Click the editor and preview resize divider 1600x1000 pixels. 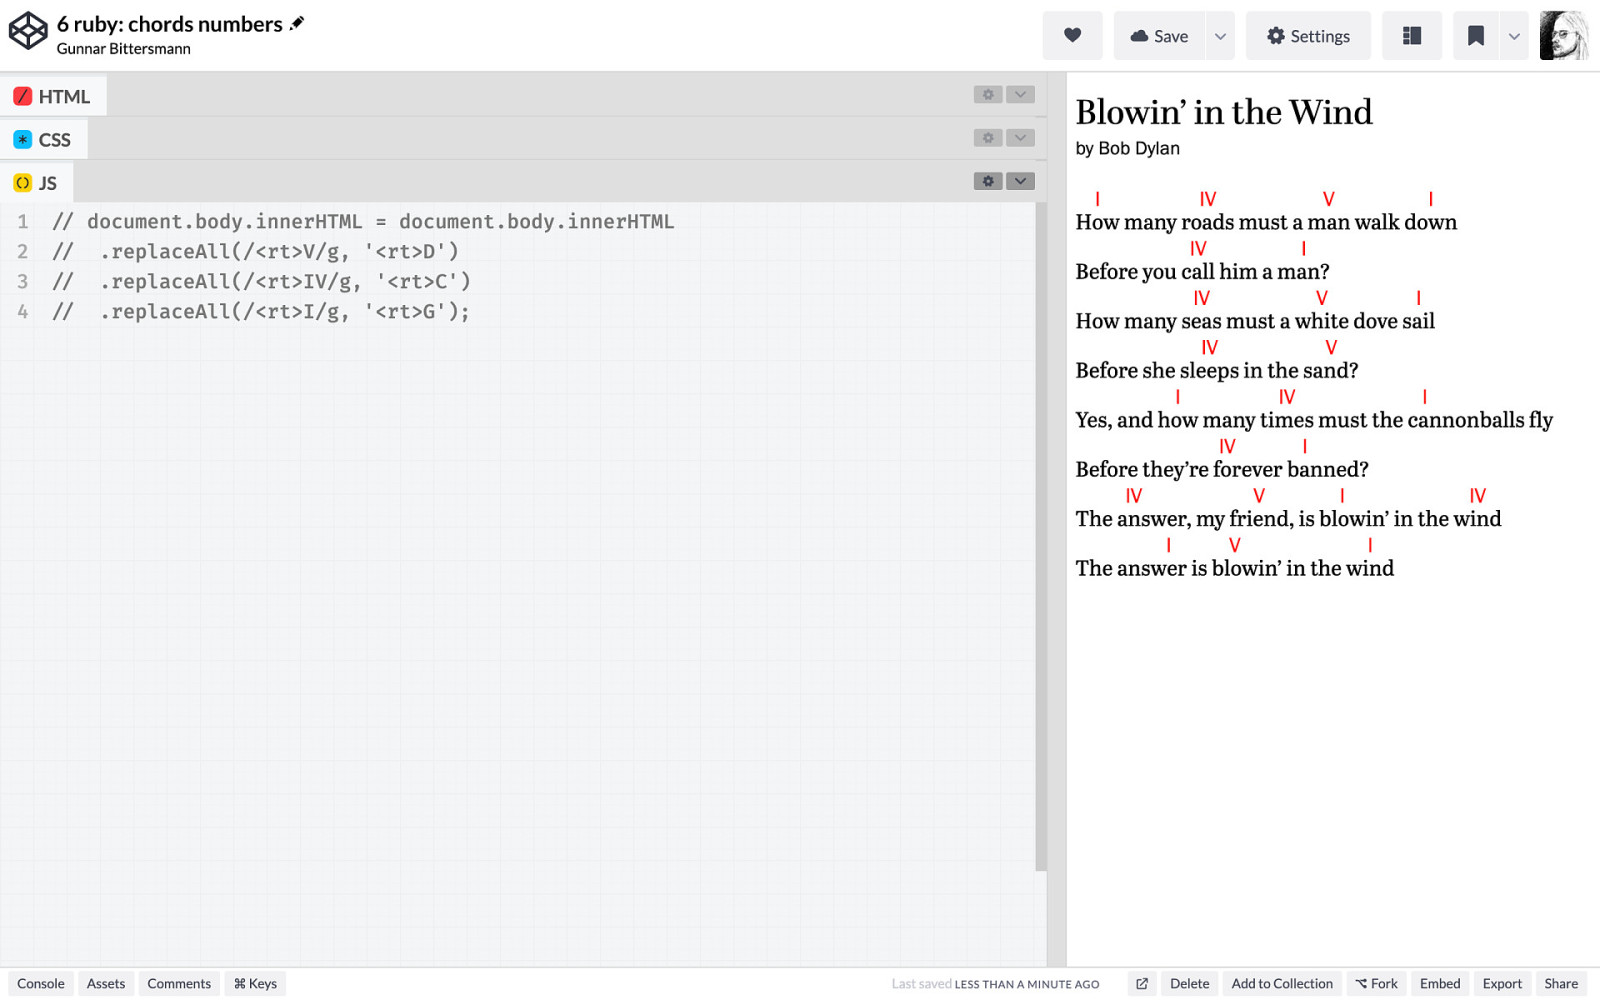point(1056,519)
